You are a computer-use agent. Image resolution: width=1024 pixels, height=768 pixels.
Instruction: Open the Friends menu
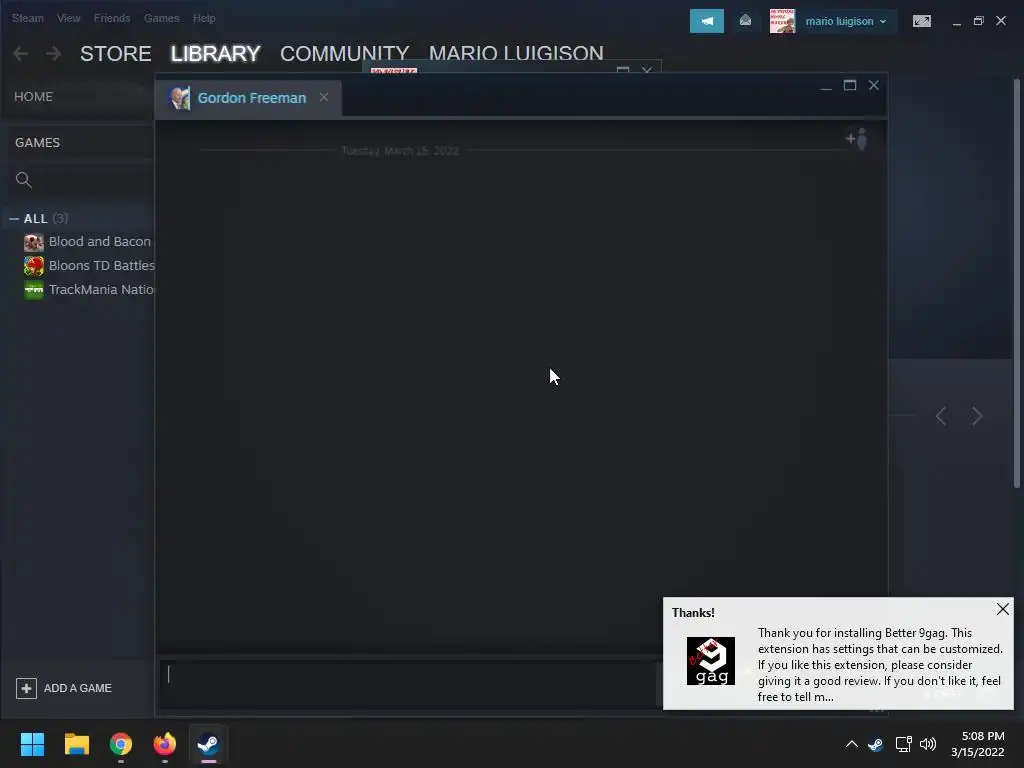click(112, 18)
